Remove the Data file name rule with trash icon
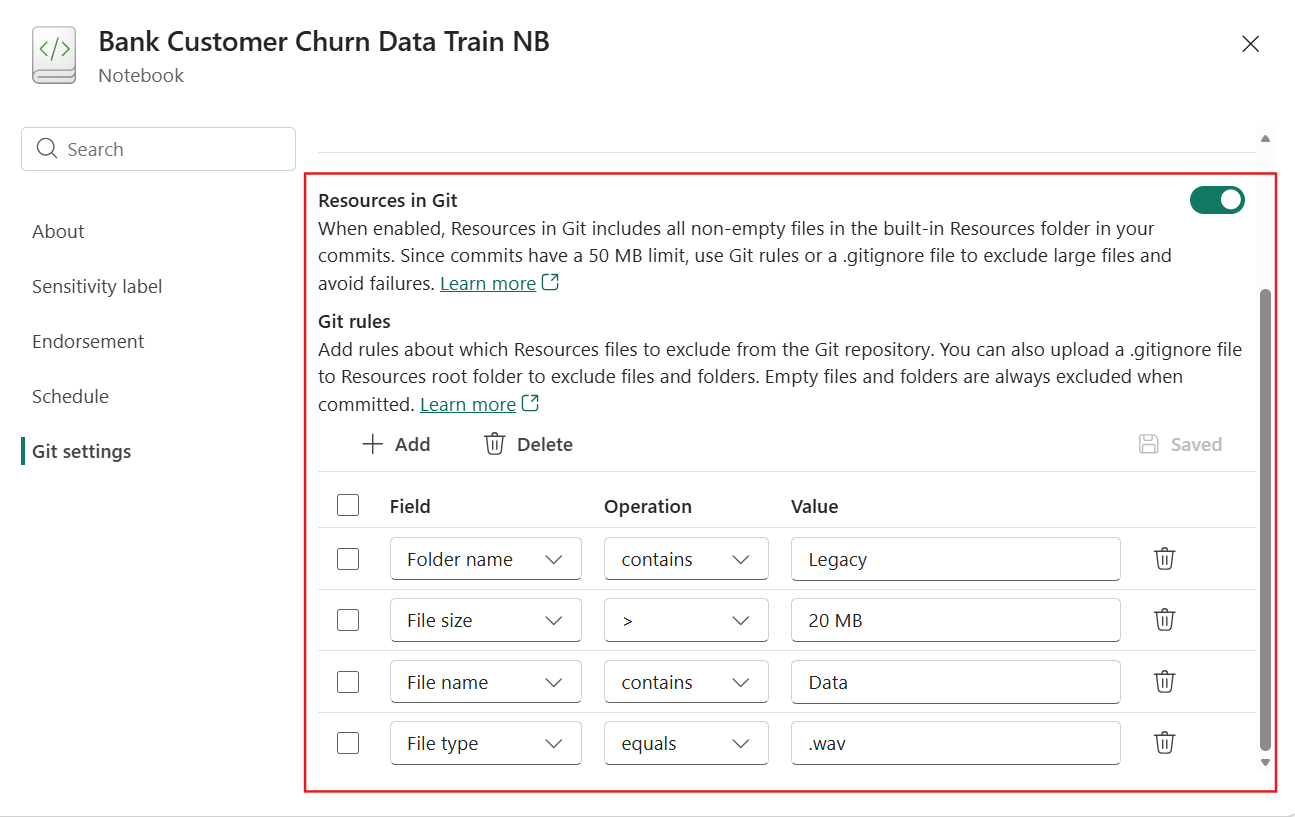Image resolution: width=1295 pixels, height=817 pixels. [x=1164, y=682]
